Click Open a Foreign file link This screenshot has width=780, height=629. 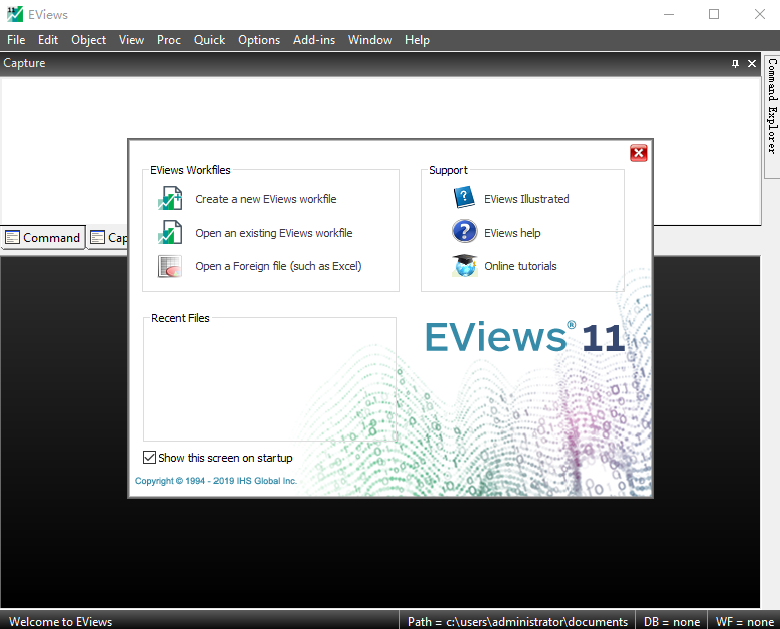(x=278, y=266)
